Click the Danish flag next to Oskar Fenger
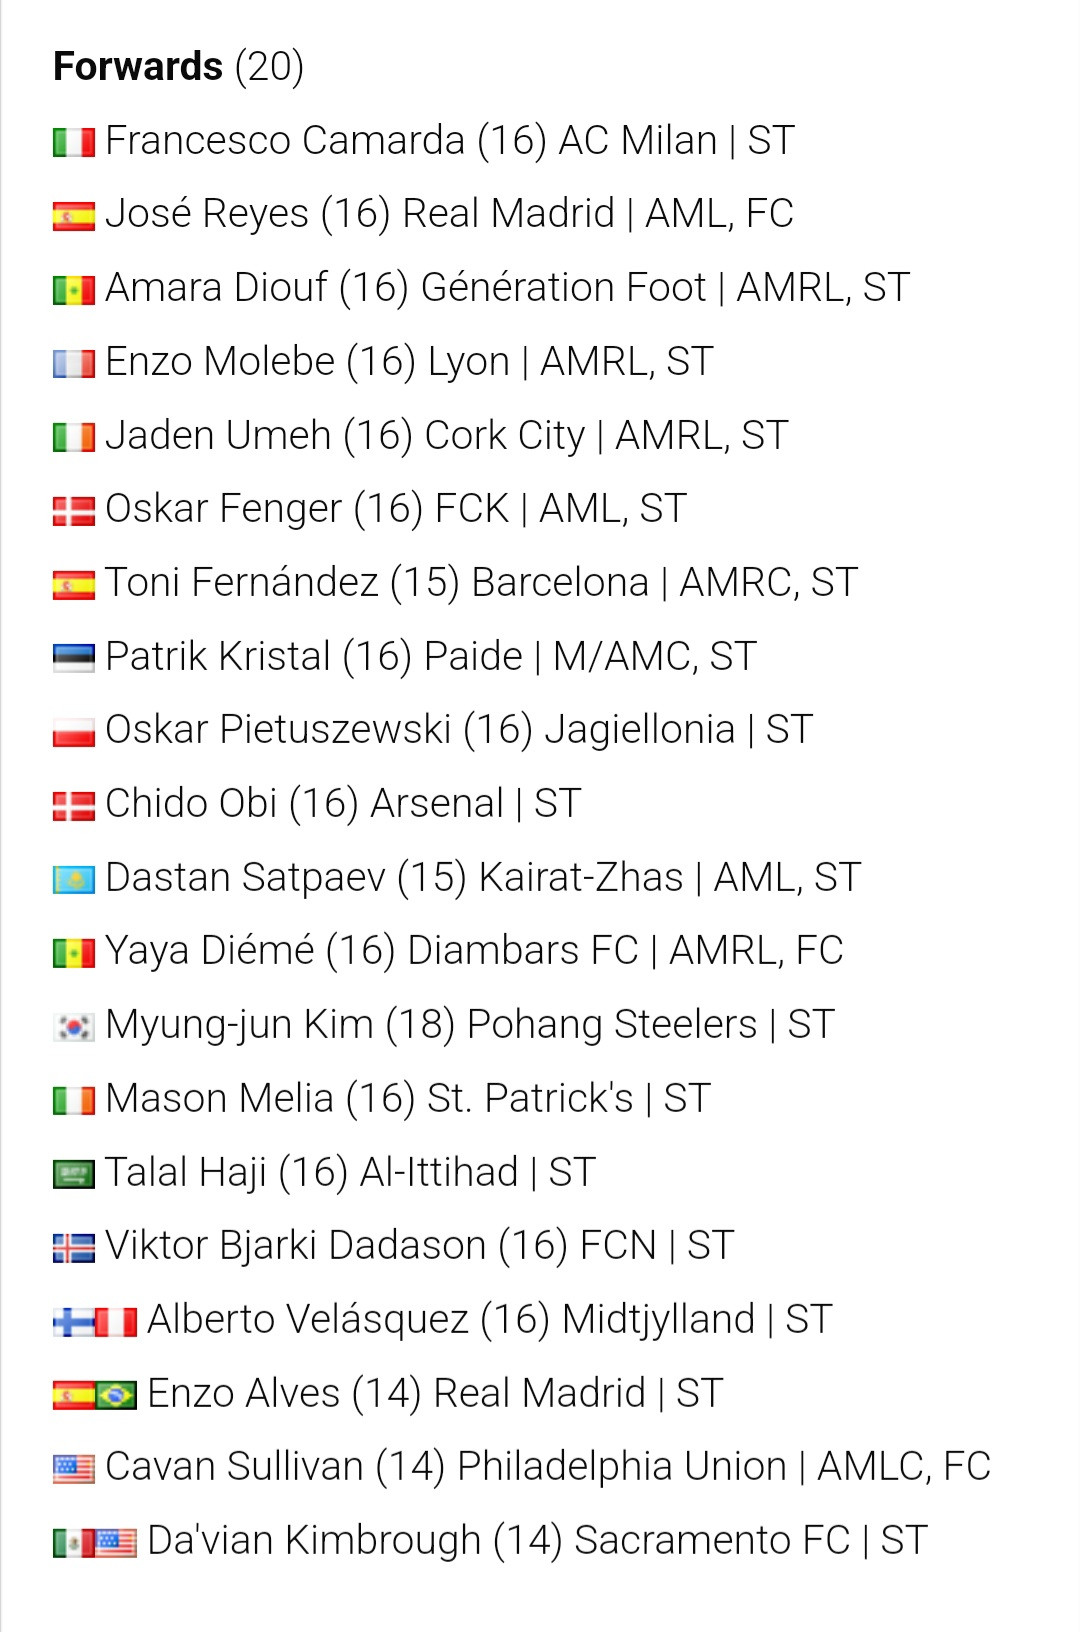 tap(74, 511)
